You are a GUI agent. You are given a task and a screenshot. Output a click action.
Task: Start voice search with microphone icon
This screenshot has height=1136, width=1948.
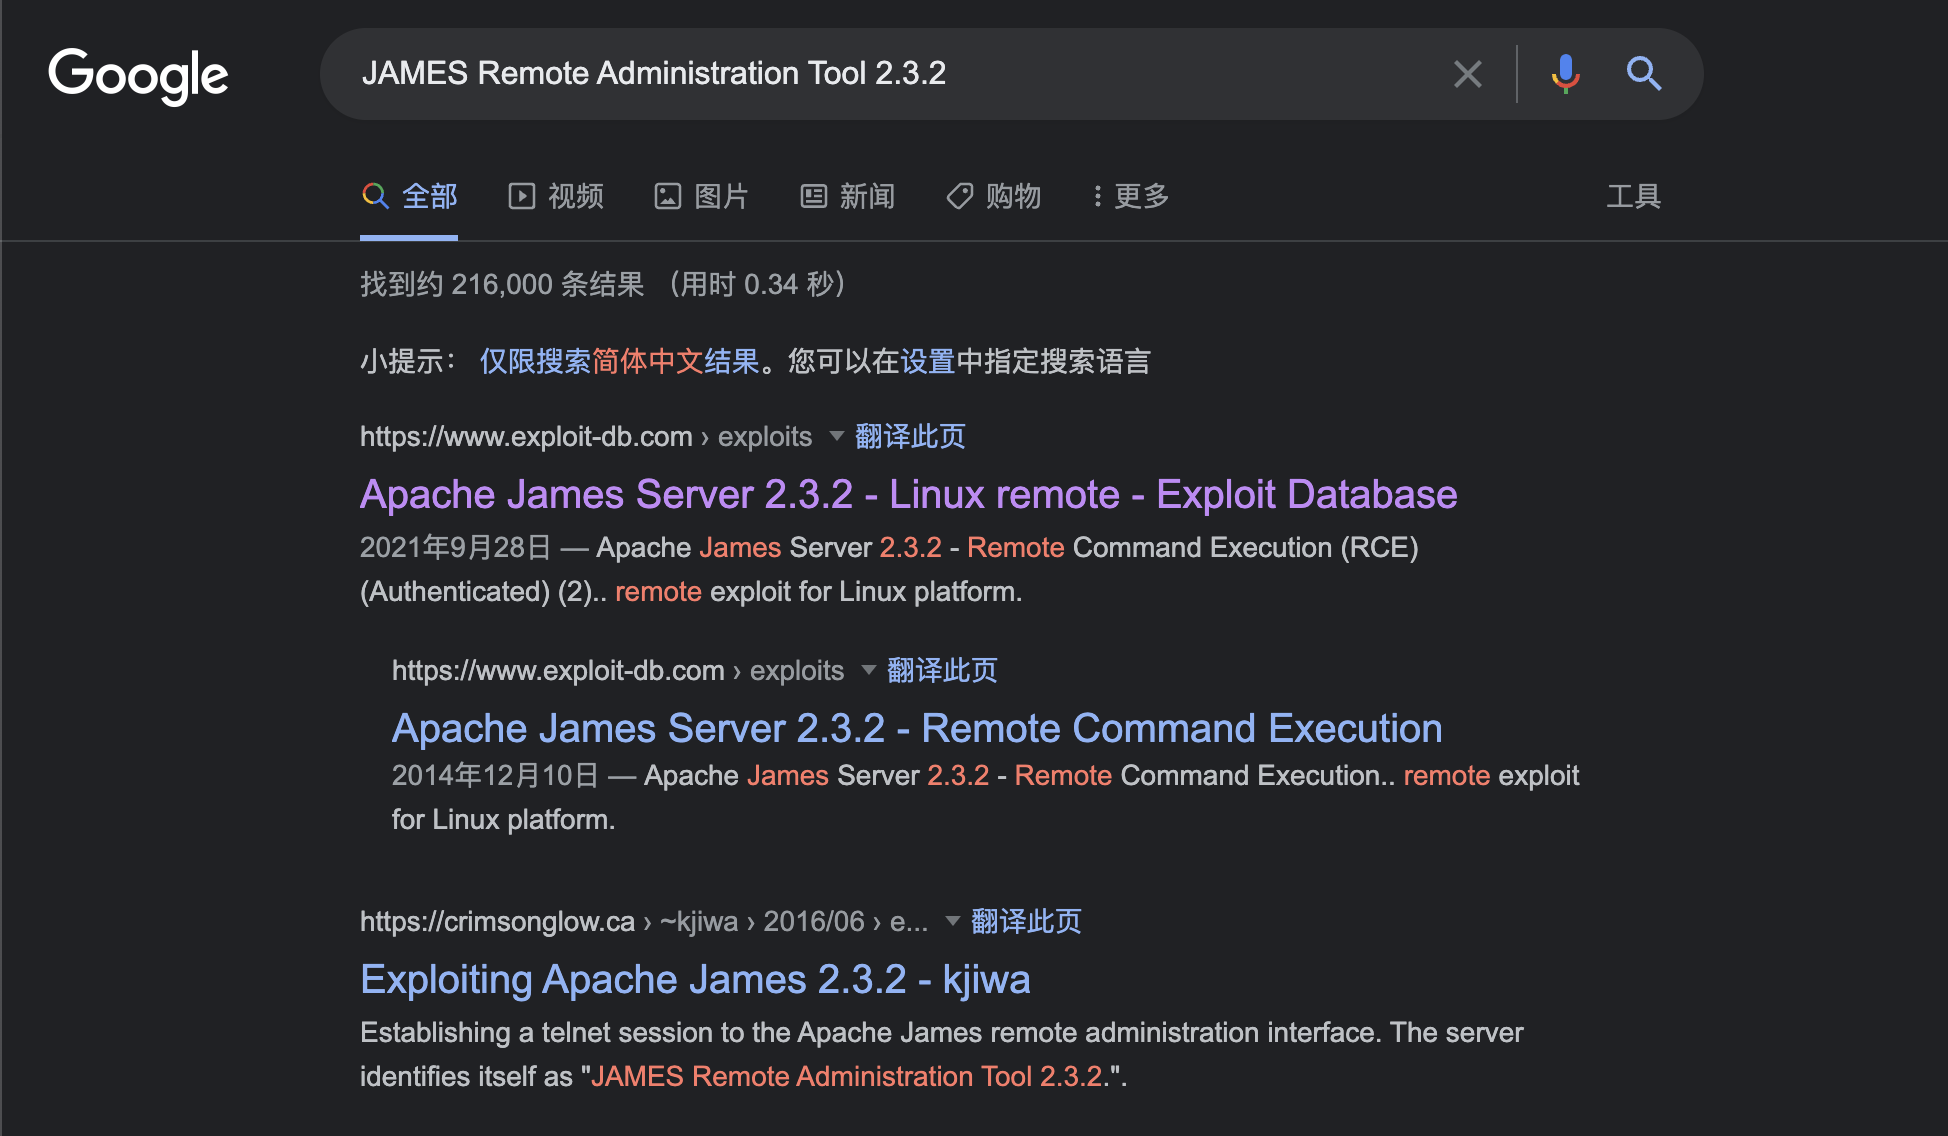click(1565, 74)
